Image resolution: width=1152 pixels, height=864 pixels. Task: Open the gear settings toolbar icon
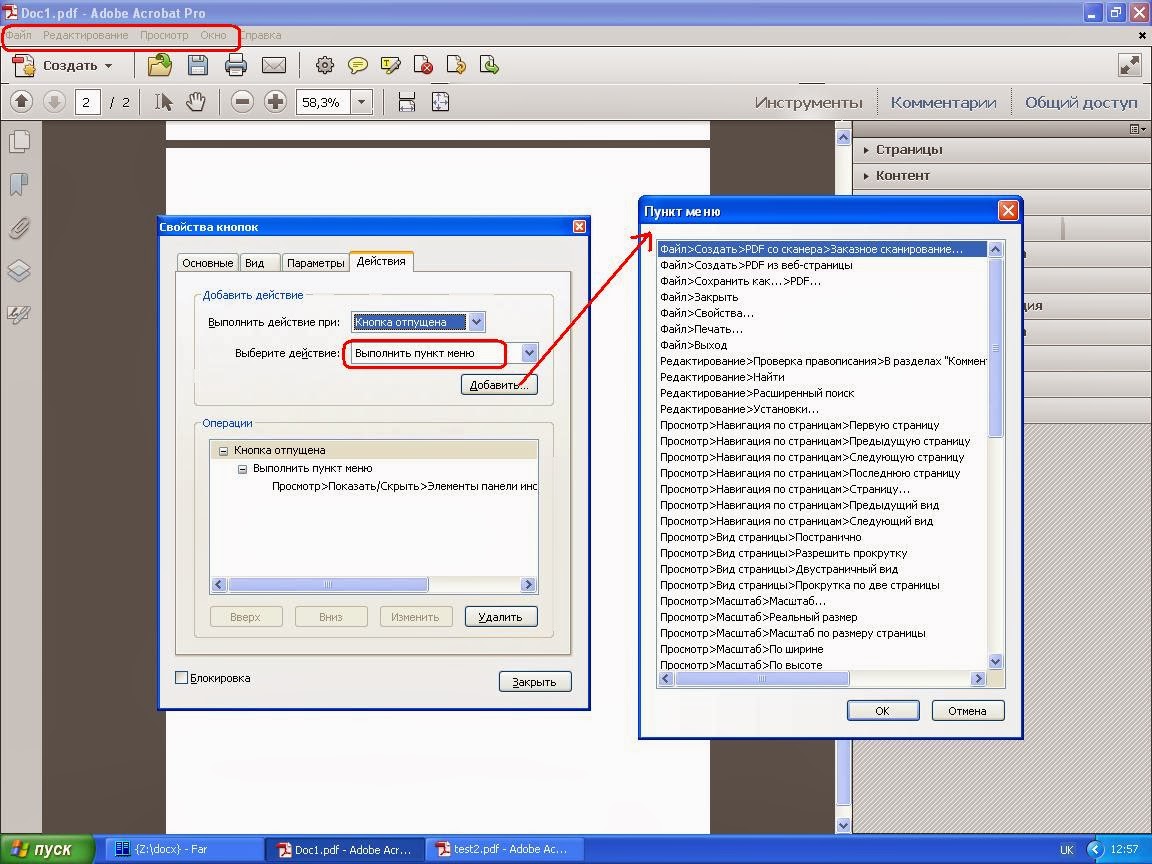pos(325,65)
